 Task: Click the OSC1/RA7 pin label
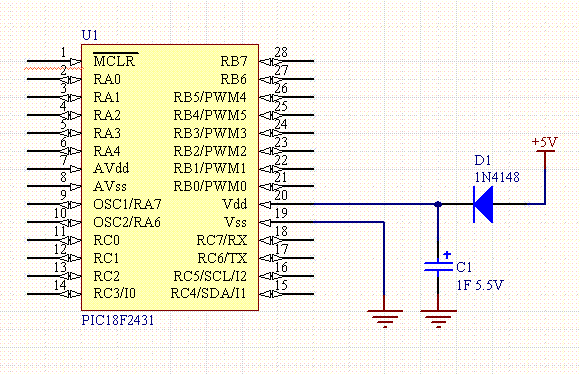(127, 204)
